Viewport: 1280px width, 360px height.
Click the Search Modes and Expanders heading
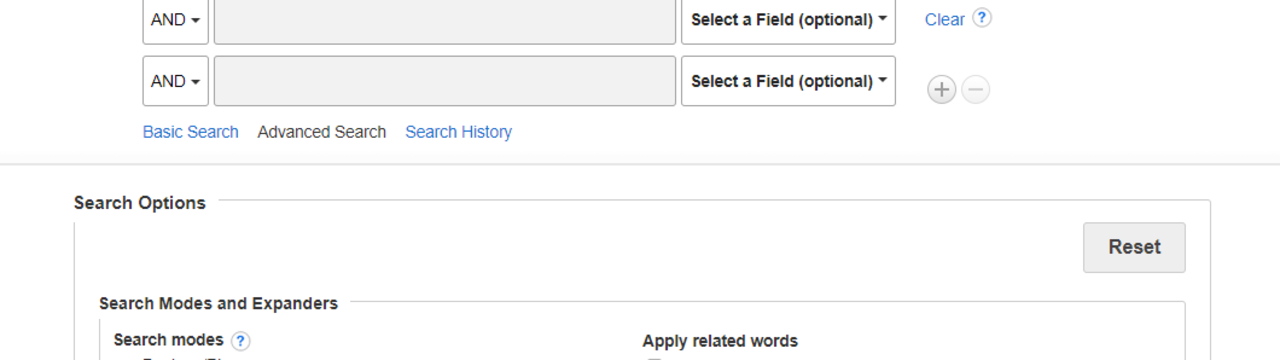click(x=218, y=303)
